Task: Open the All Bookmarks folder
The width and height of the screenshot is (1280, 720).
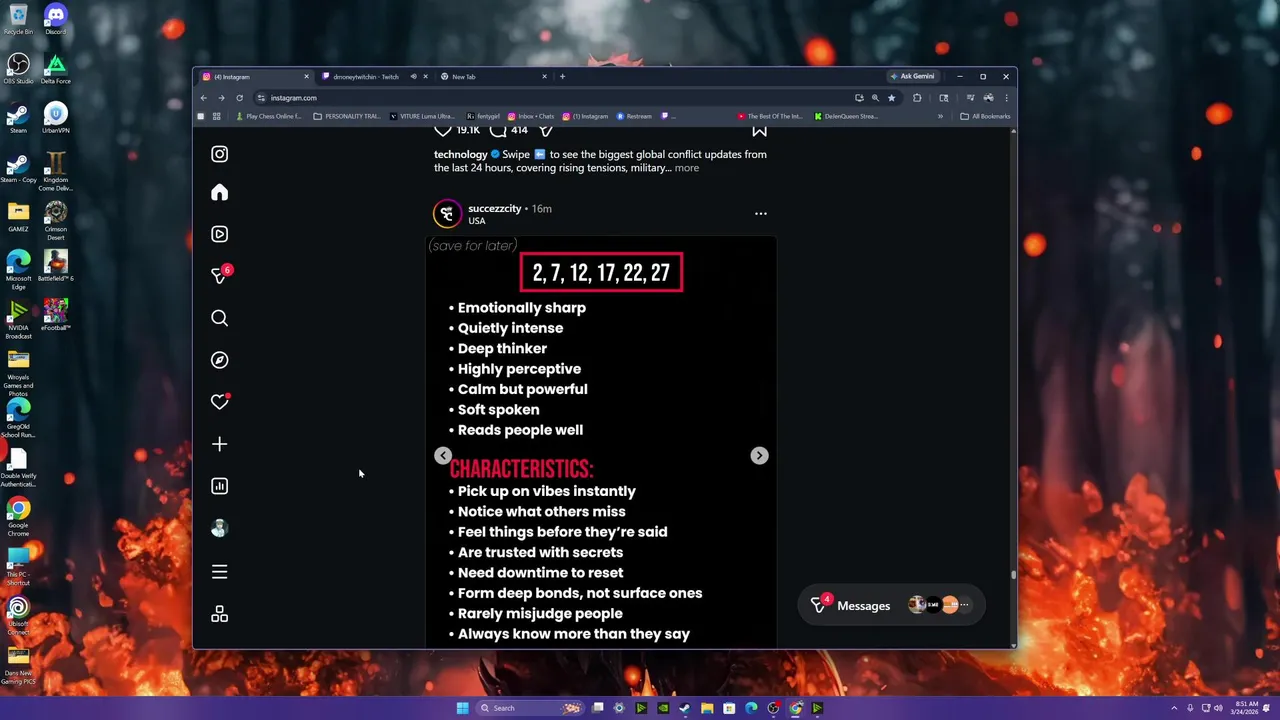Action: pos(985,116)
